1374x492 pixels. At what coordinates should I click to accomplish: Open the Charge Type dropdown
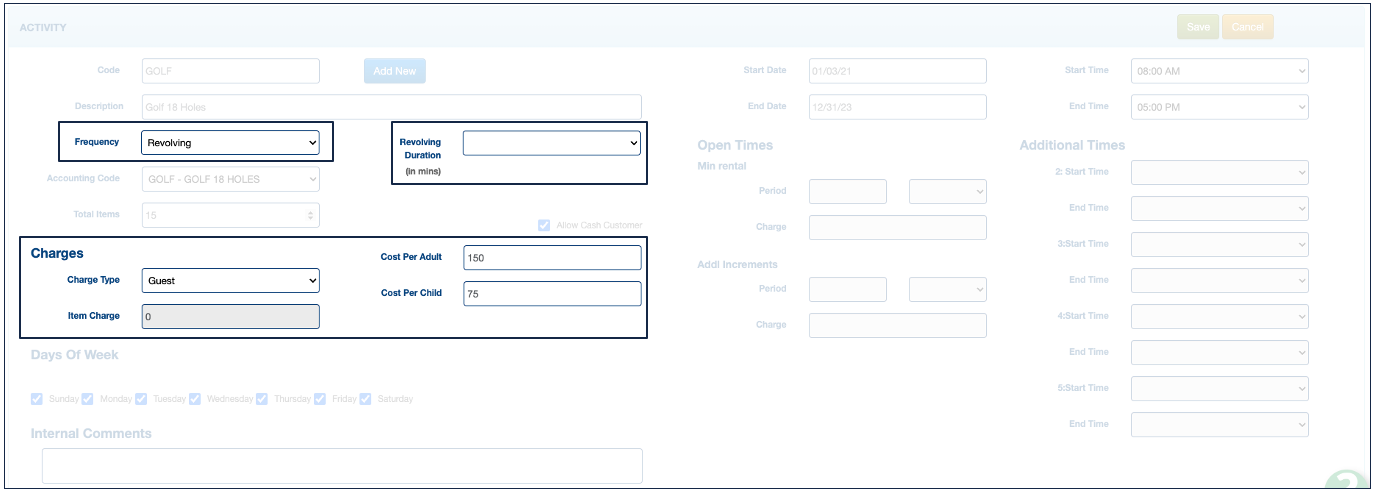click(230, 281)
